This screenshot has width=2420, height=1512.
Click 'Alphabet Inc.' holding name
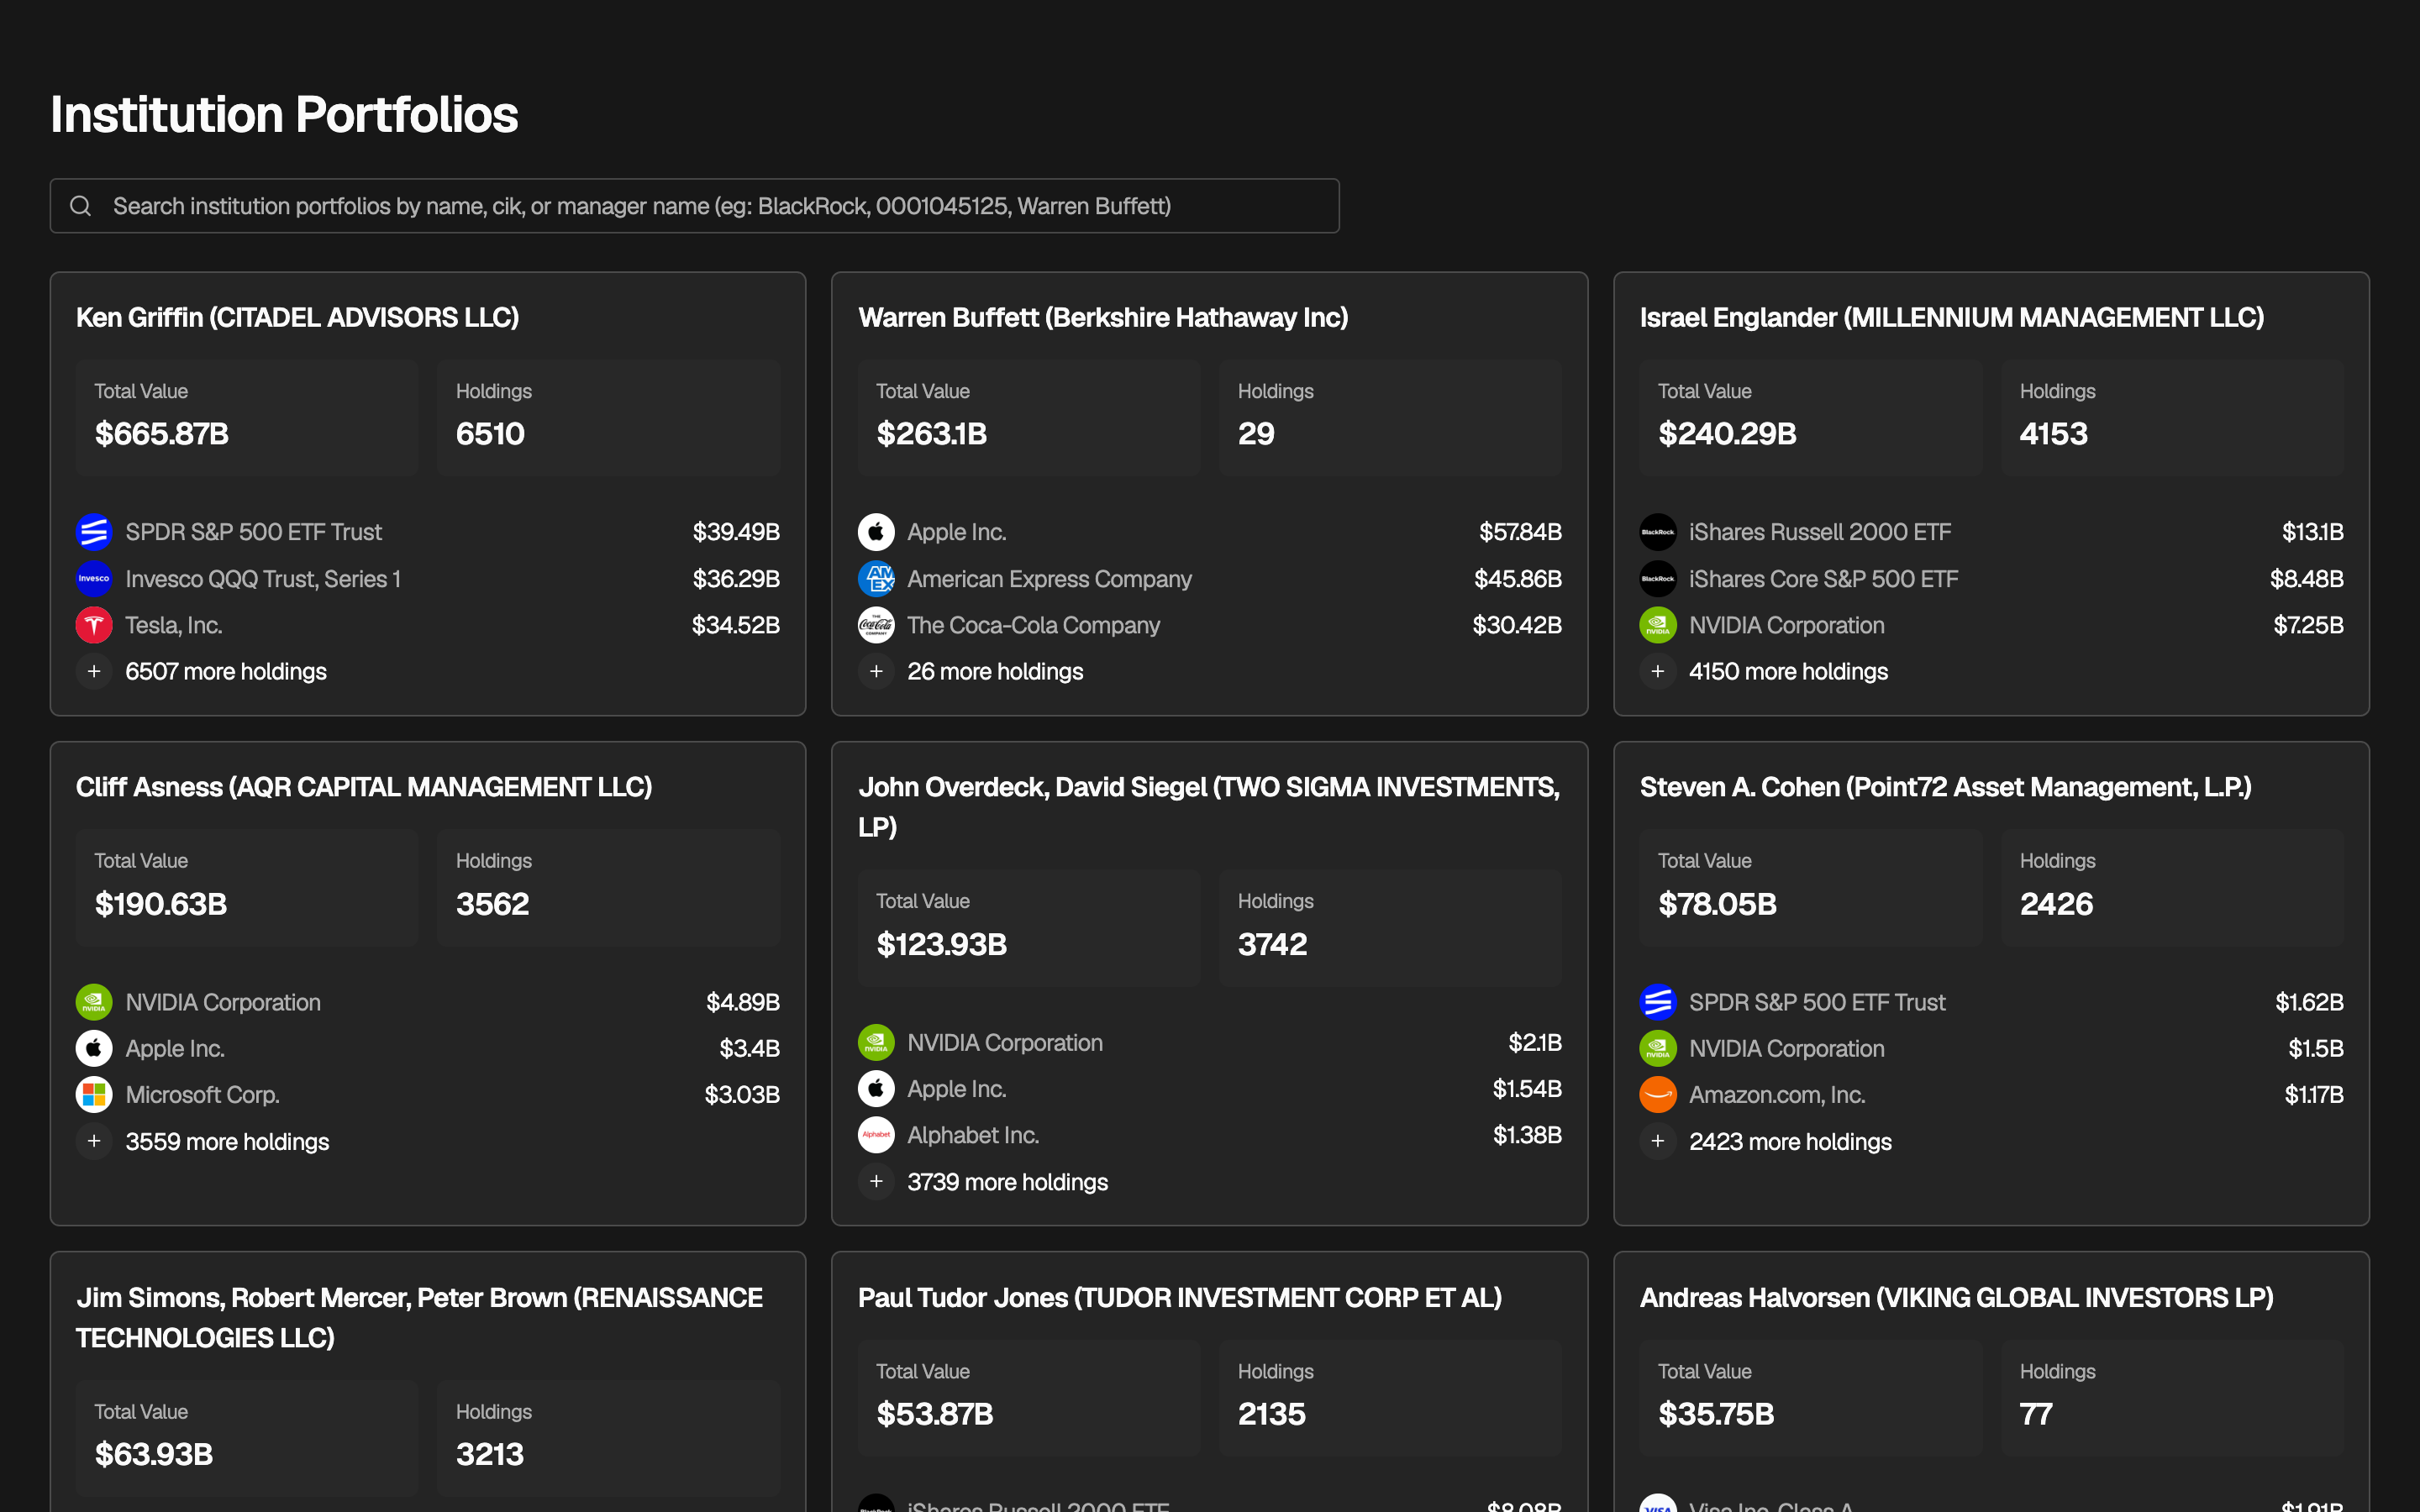[x=973, y=1135]
